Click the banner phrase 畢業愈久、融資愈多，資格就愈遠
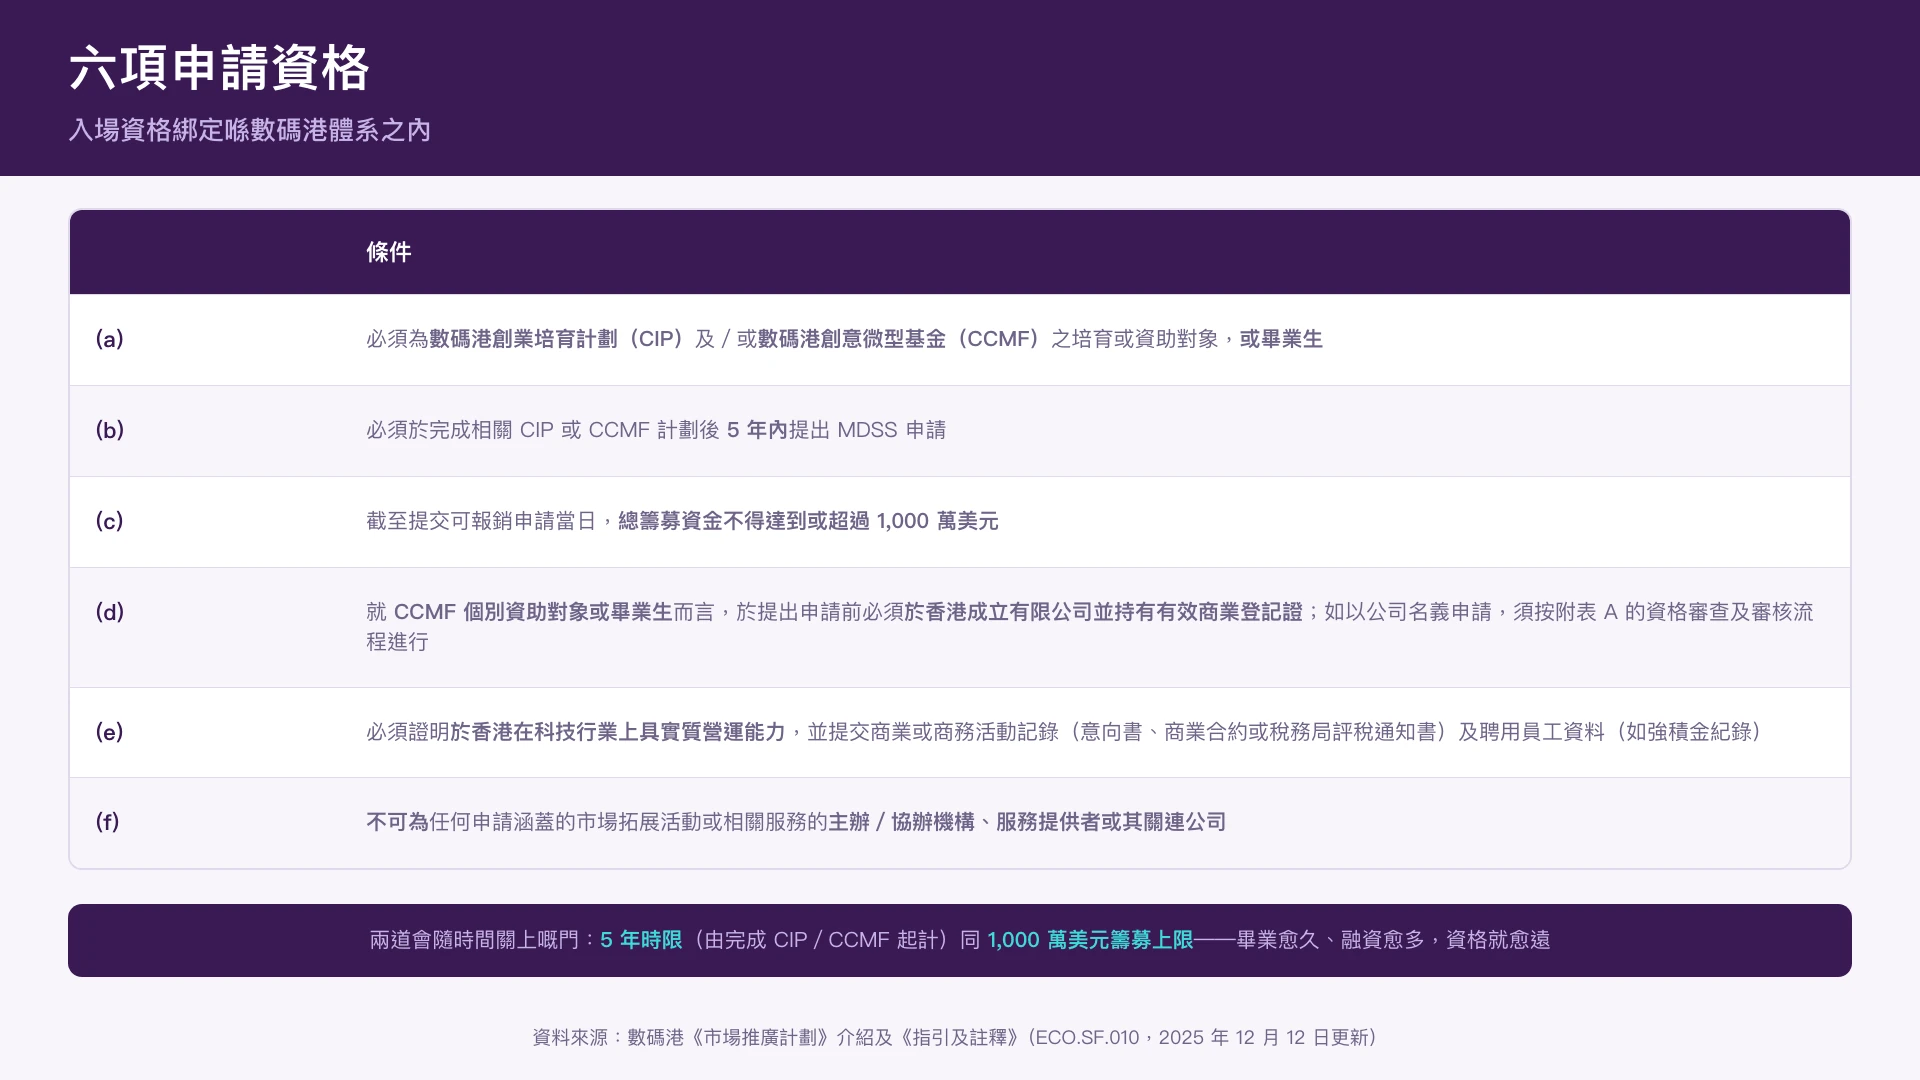Viewport: 1920px width, 1080px height. click(1393, 940)
